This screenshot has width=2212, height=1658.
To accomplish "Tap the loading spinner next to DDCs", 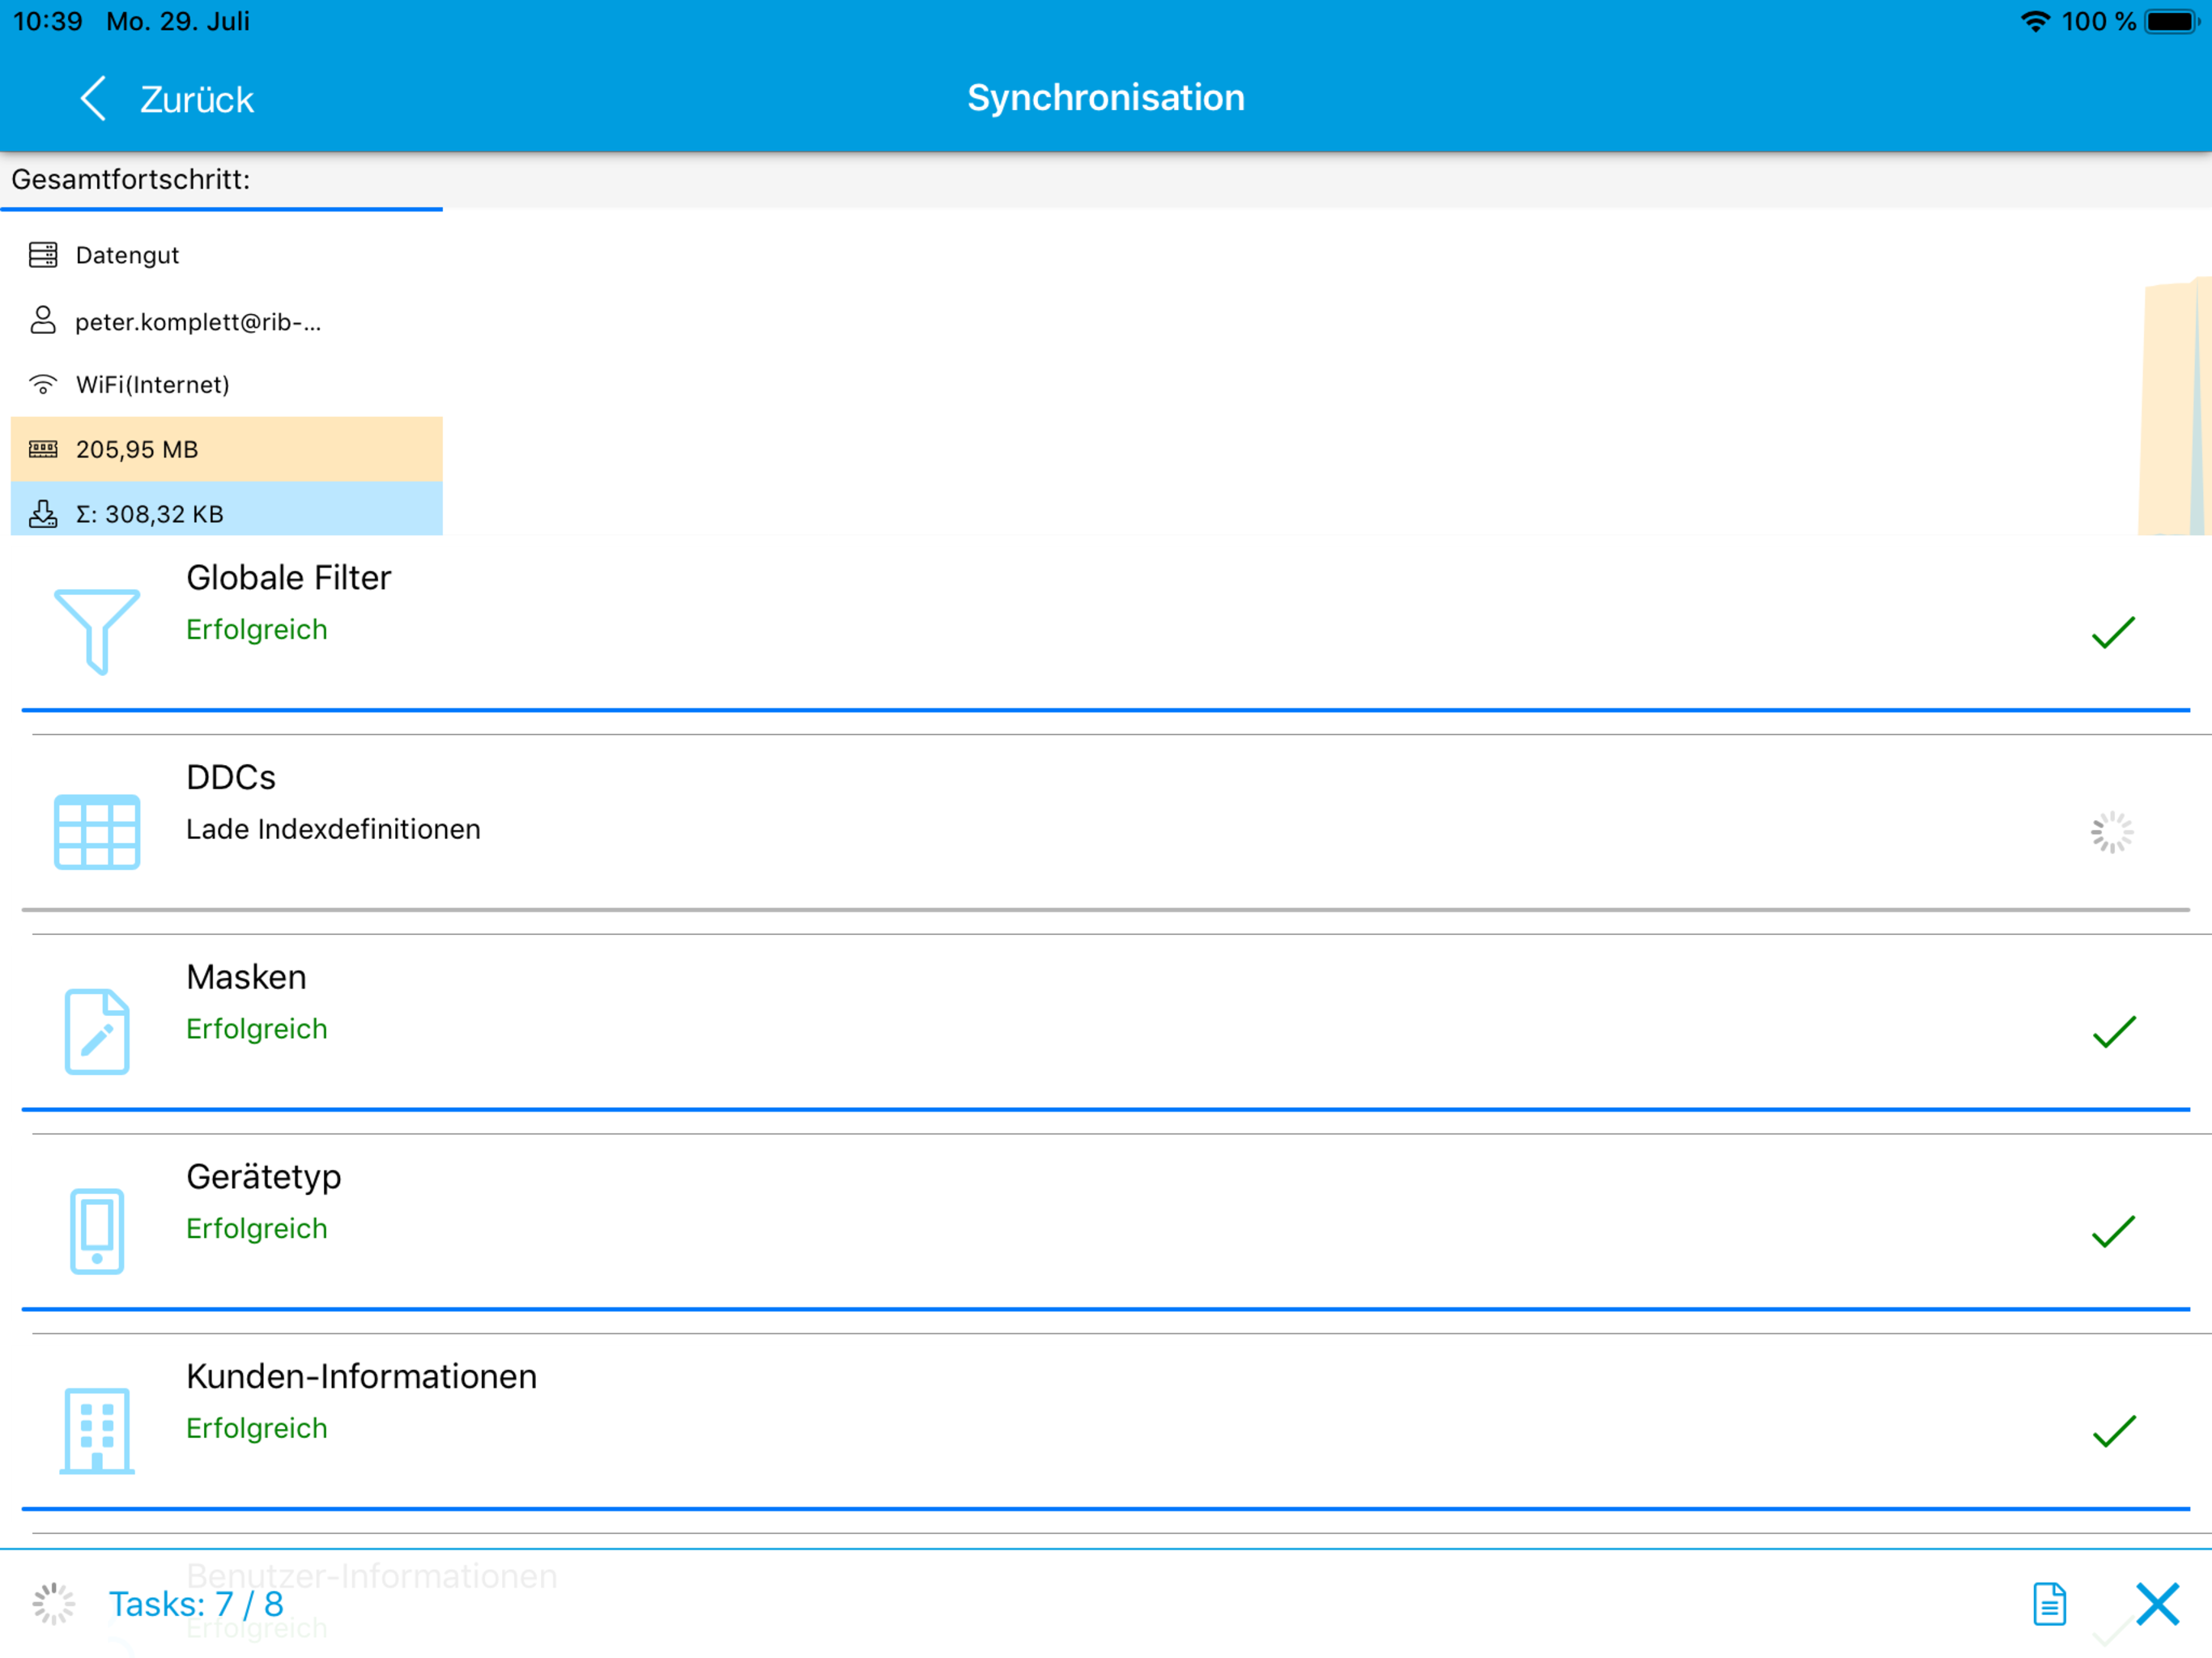I will pos(2112,832).
